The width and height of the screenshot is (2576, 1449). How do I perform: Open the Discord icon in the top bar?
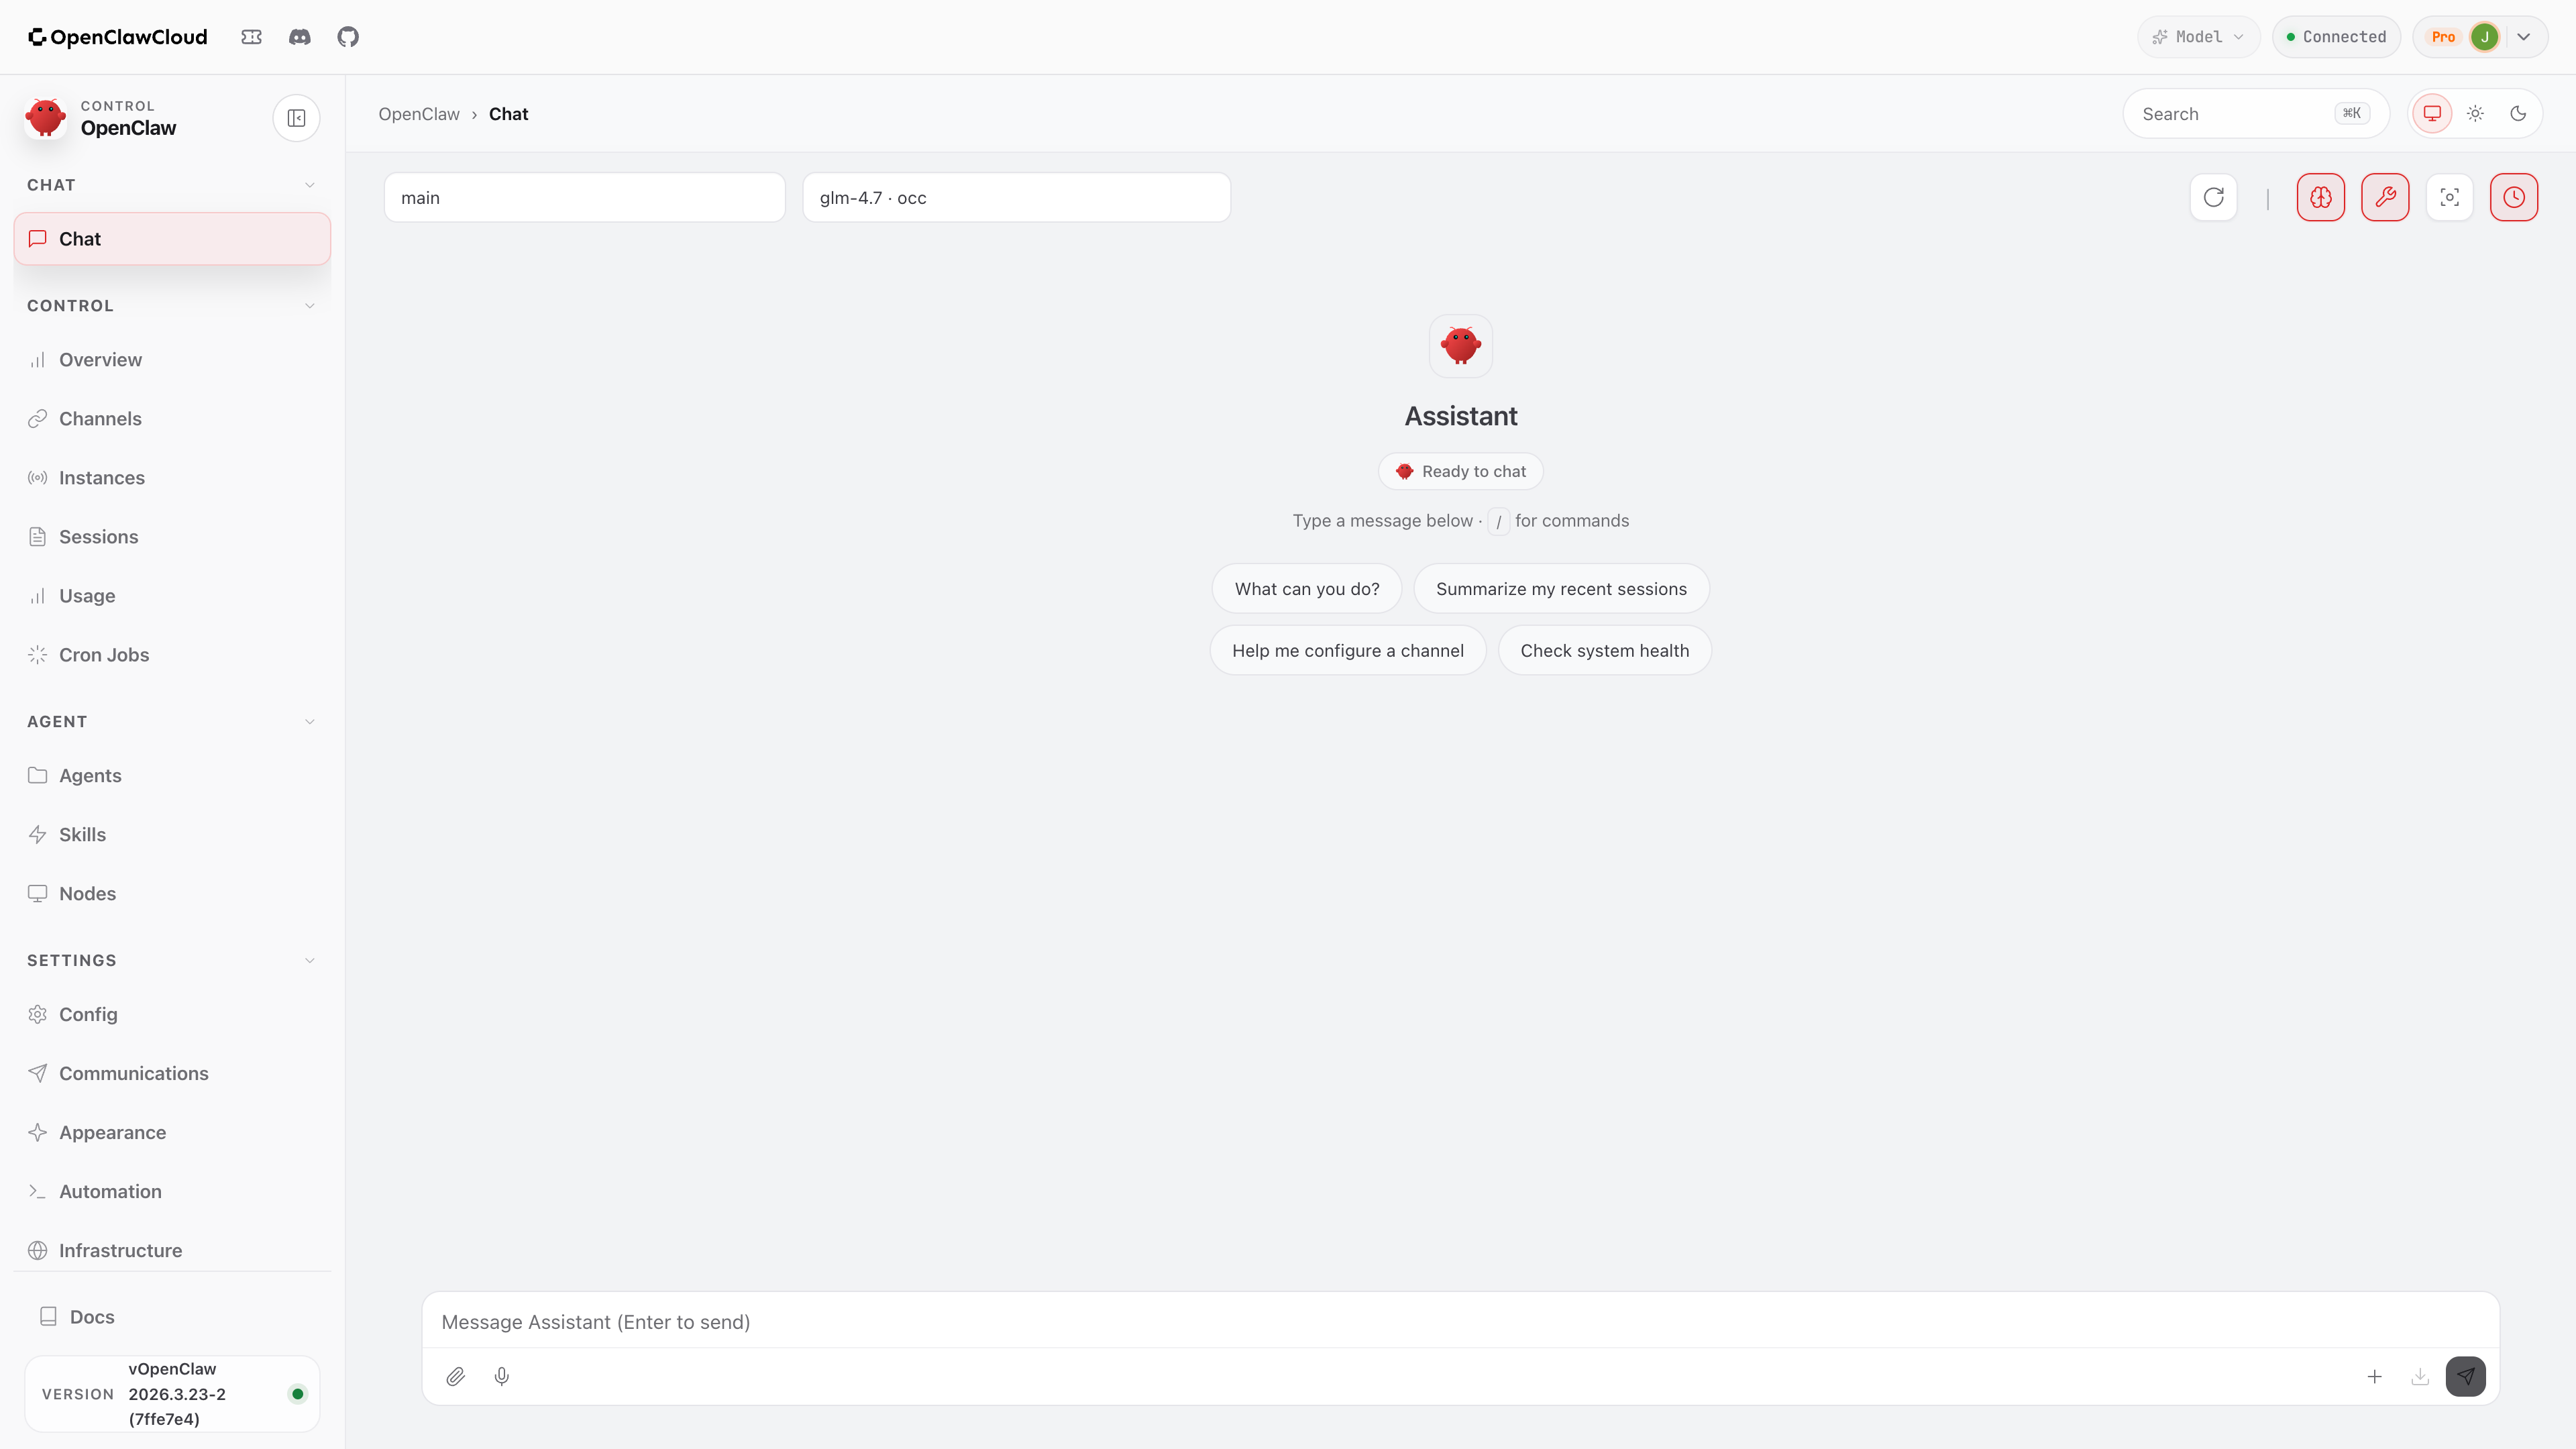[x=299, y=36]
